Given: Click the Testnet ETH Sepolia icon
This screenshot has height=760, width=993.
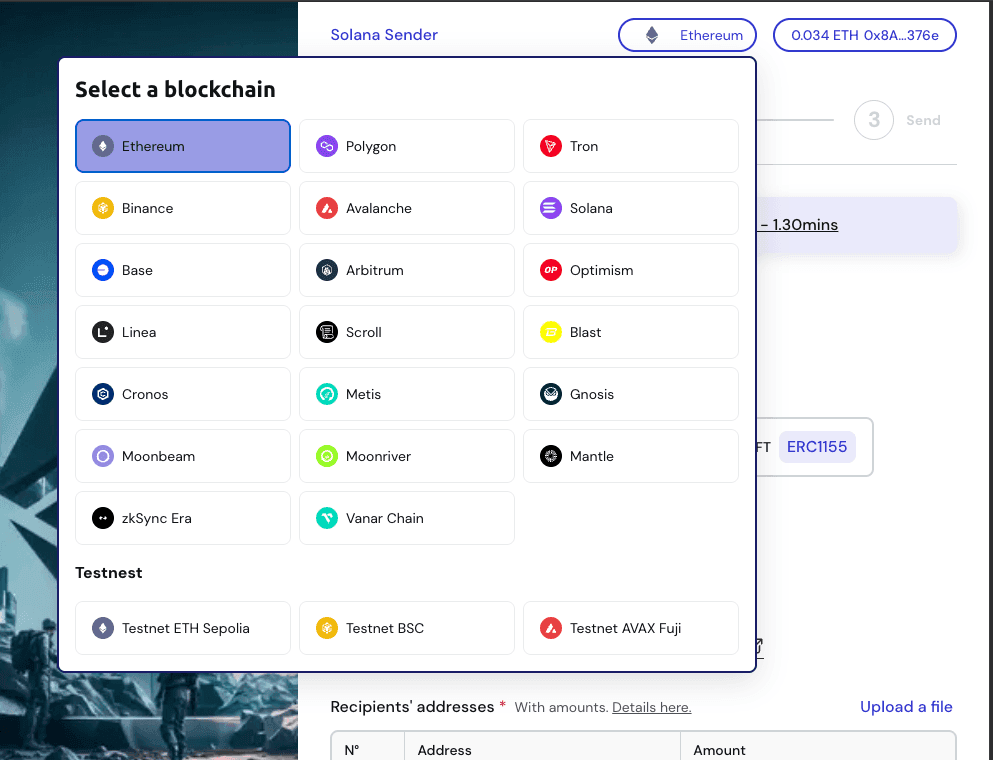Looking at the screenshot, I should tap(103, 629).
